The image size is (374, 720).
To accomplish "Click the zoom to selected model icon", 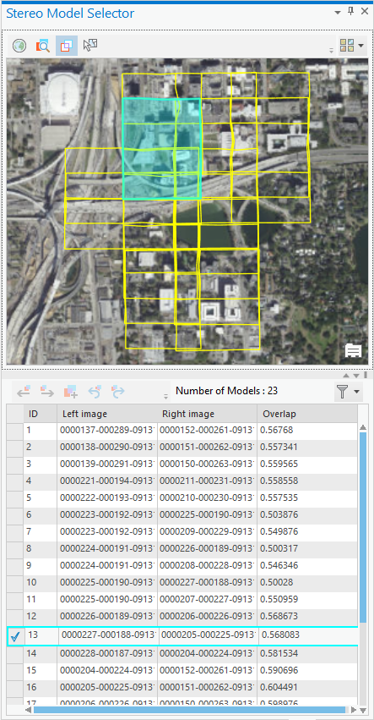I will [43, 45].
